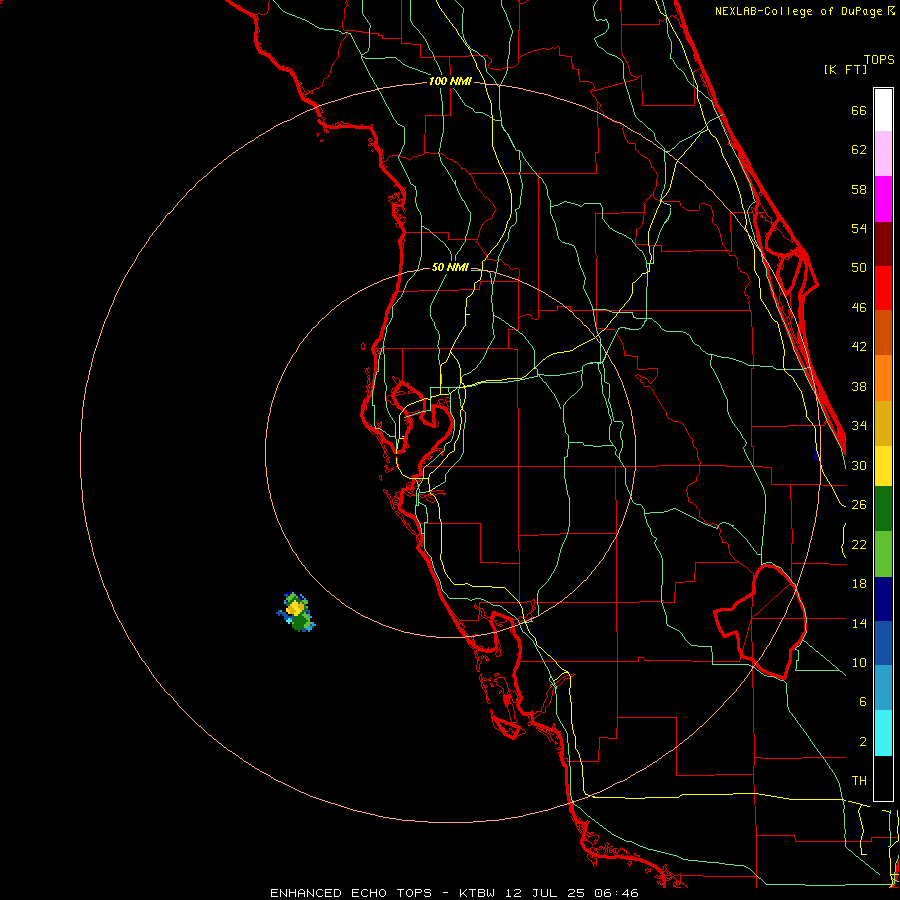
Task: Click the 'TH' threshold label
Action: click(x=859, y=781)
